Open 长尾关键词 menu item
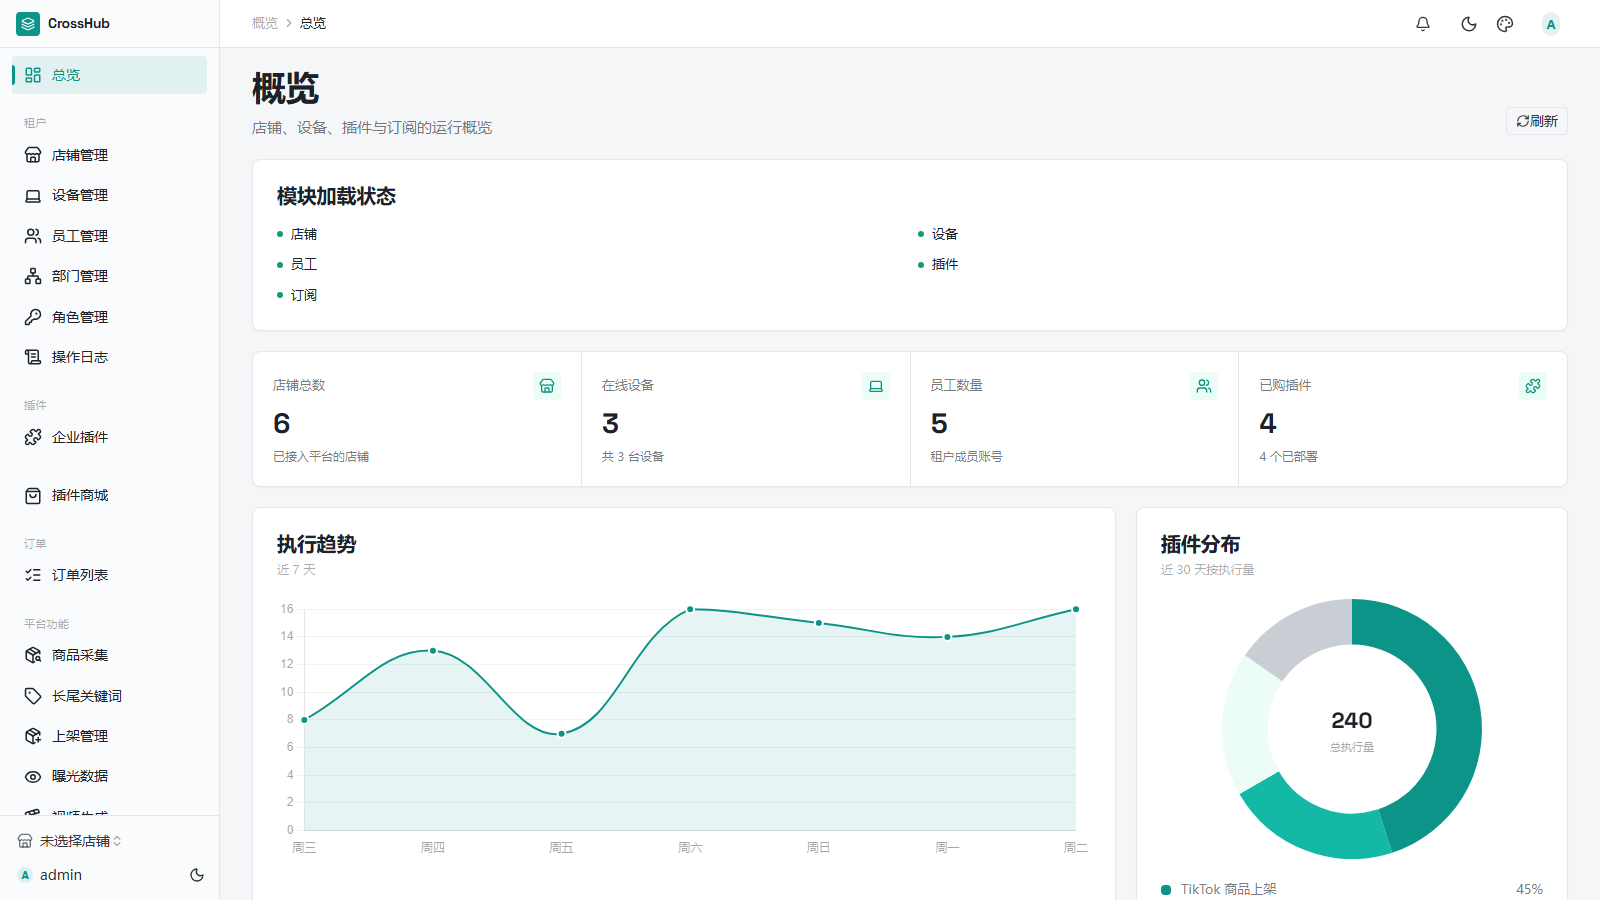 110,696
